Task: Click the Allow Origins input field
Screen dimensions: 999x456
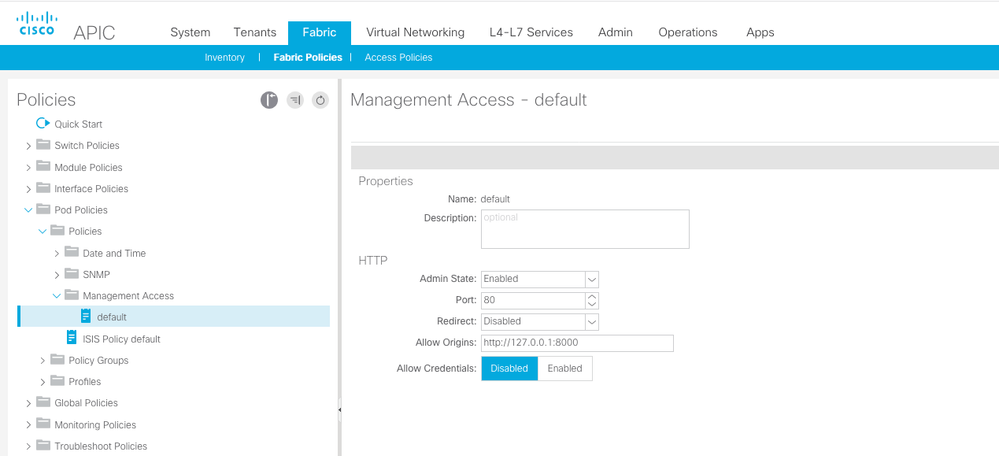Action: [577, 343]
